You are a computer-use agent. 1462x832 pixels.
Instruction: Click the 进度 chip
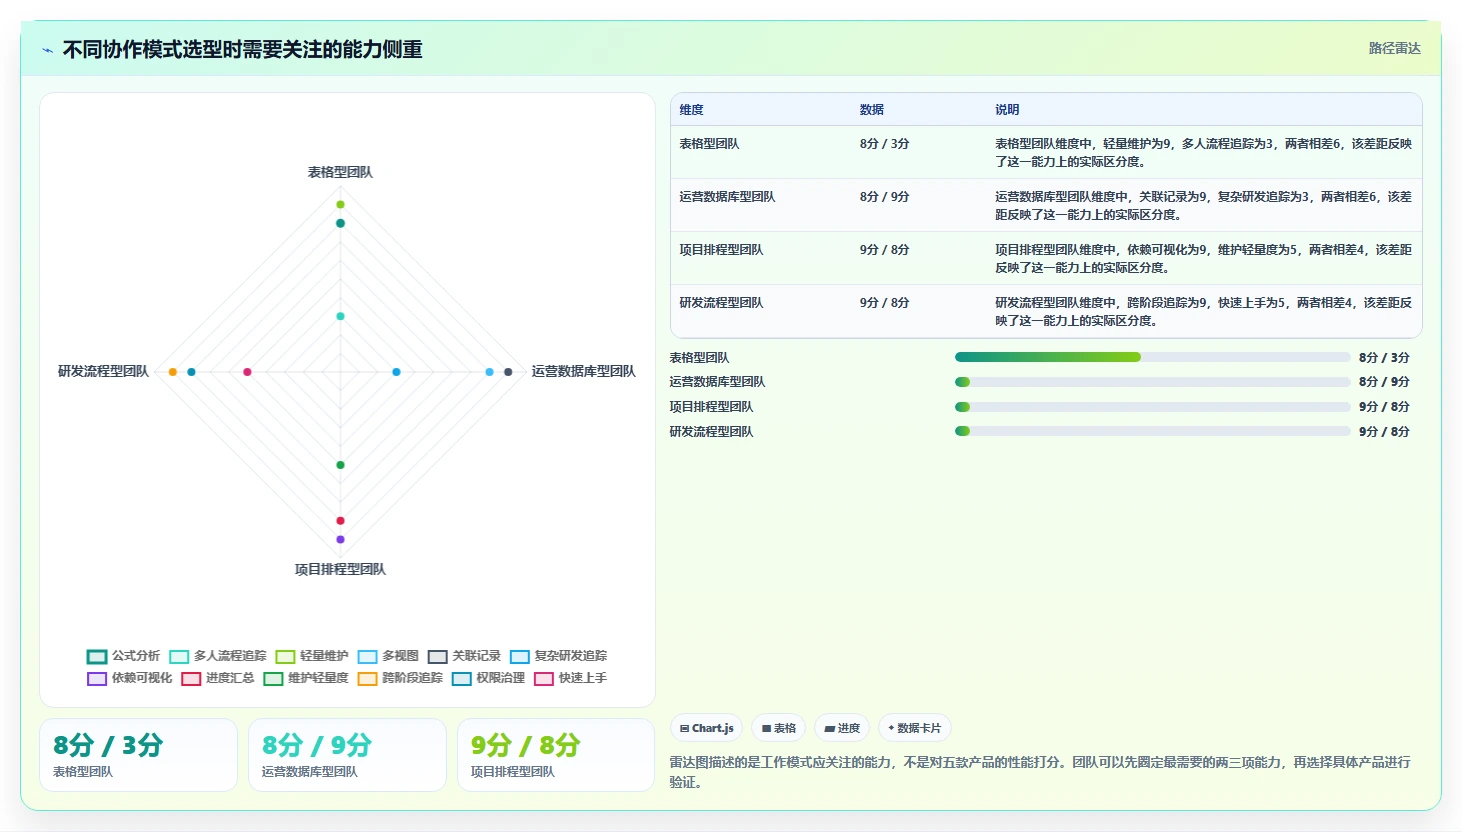coord(842,728)
